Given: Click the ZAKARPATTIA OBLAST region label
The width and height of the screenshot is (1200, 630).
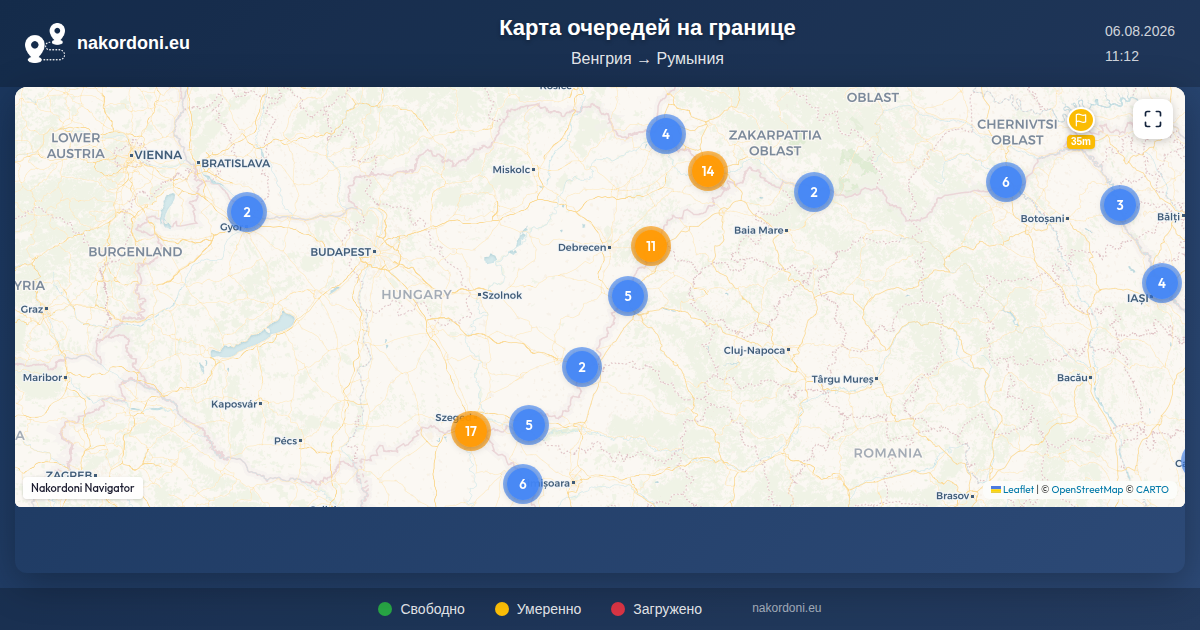Looking at the screenshot, I should click(x=775, y=142).
